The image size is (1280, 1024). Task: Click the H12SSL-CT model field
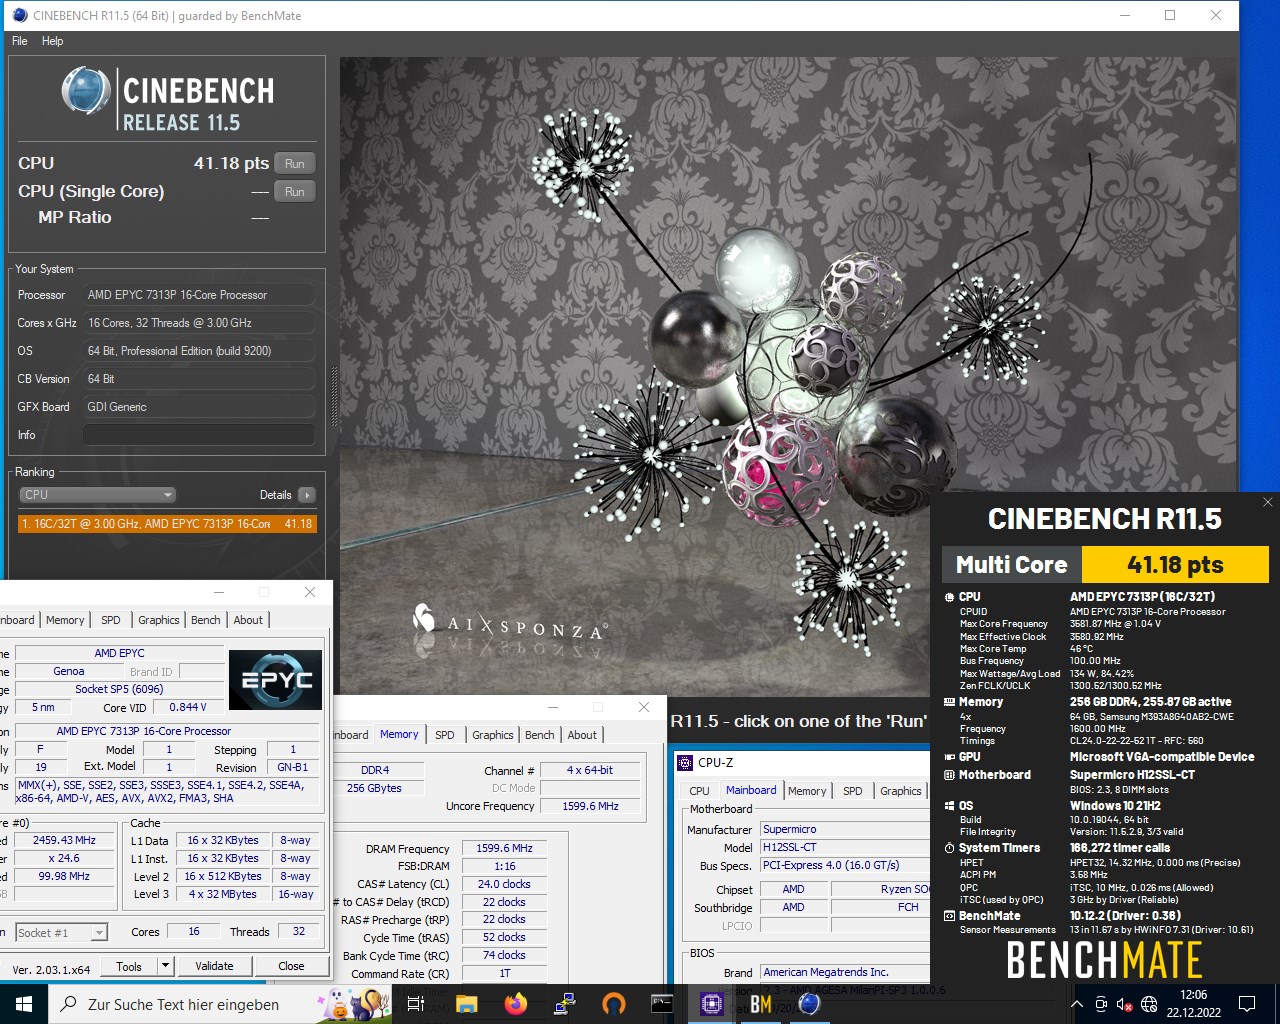tap(845, 847)
